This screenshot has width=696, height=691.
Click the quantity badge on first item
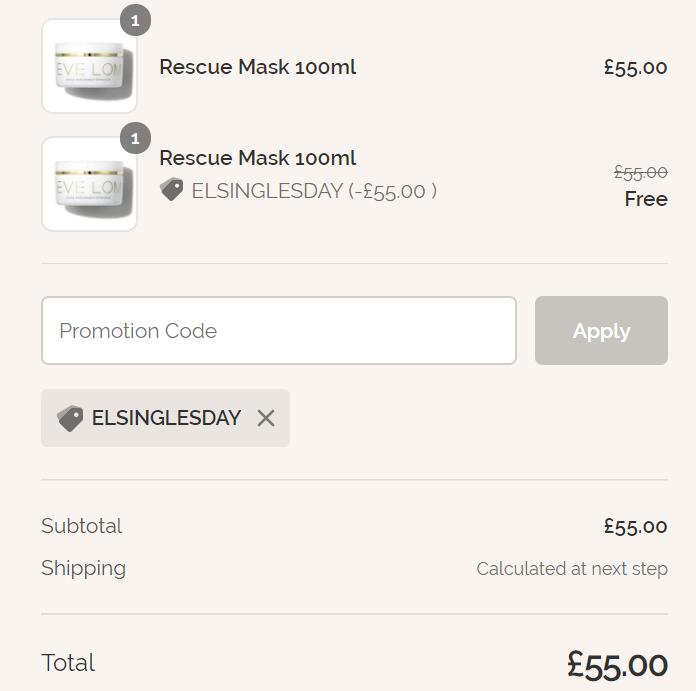[135, 20]
